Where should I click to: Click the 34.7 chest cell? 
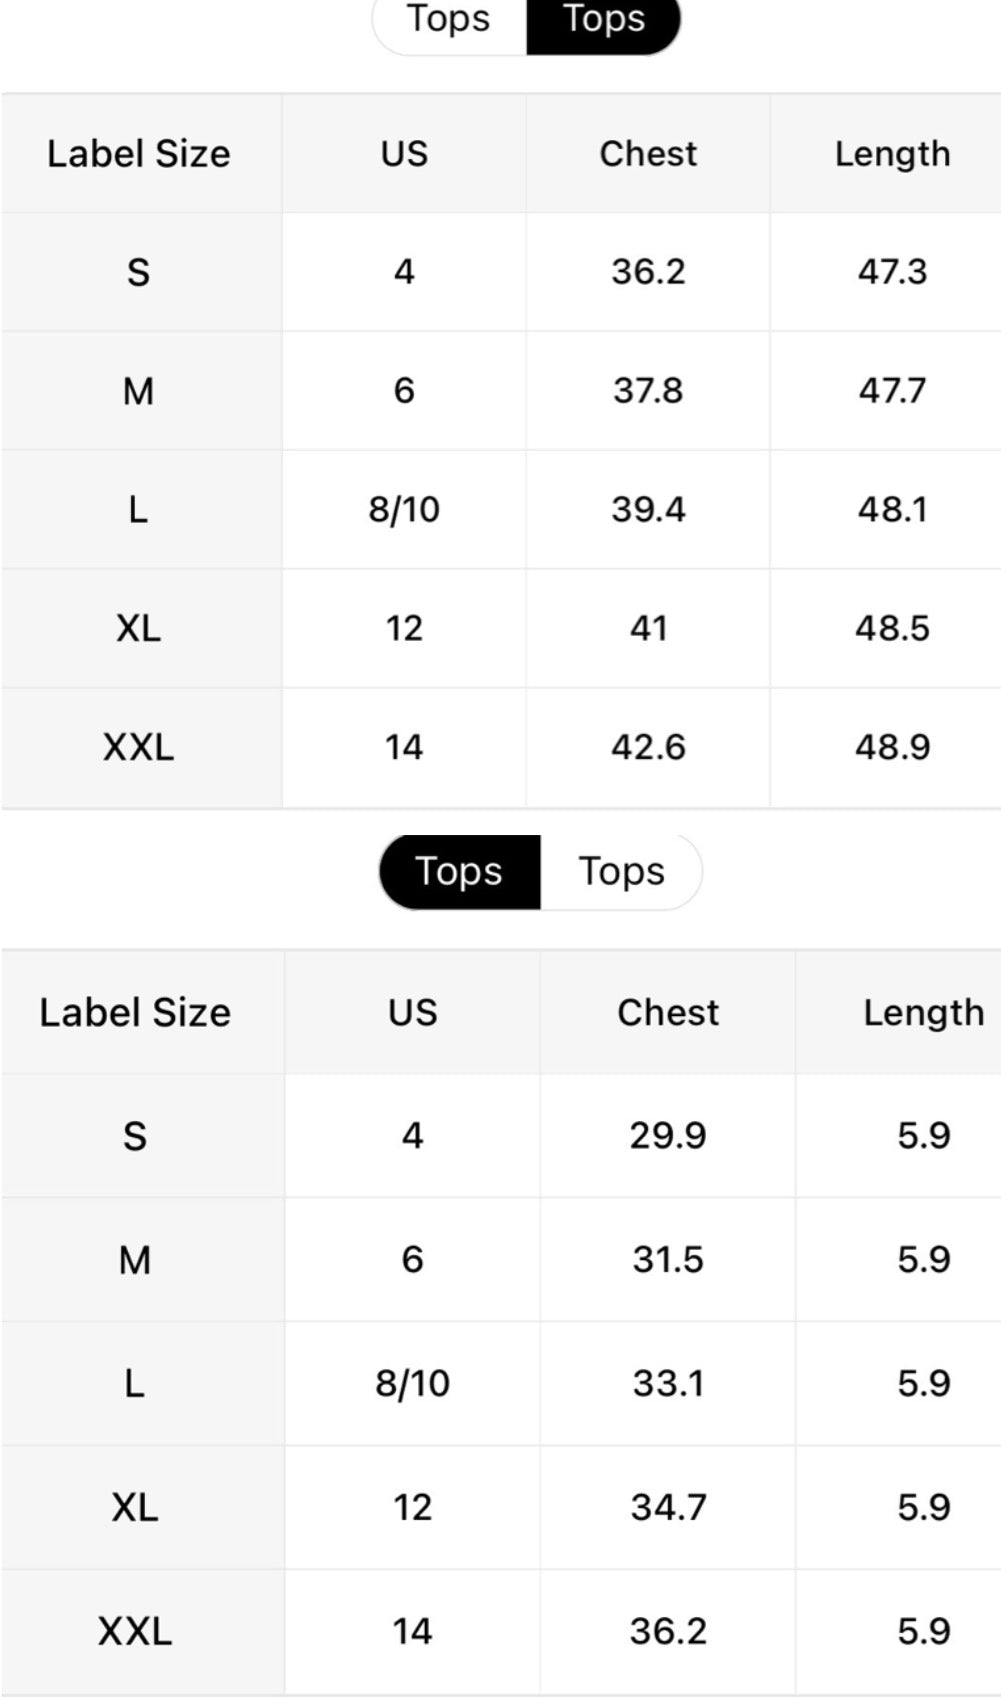[x=668, y=1508]
